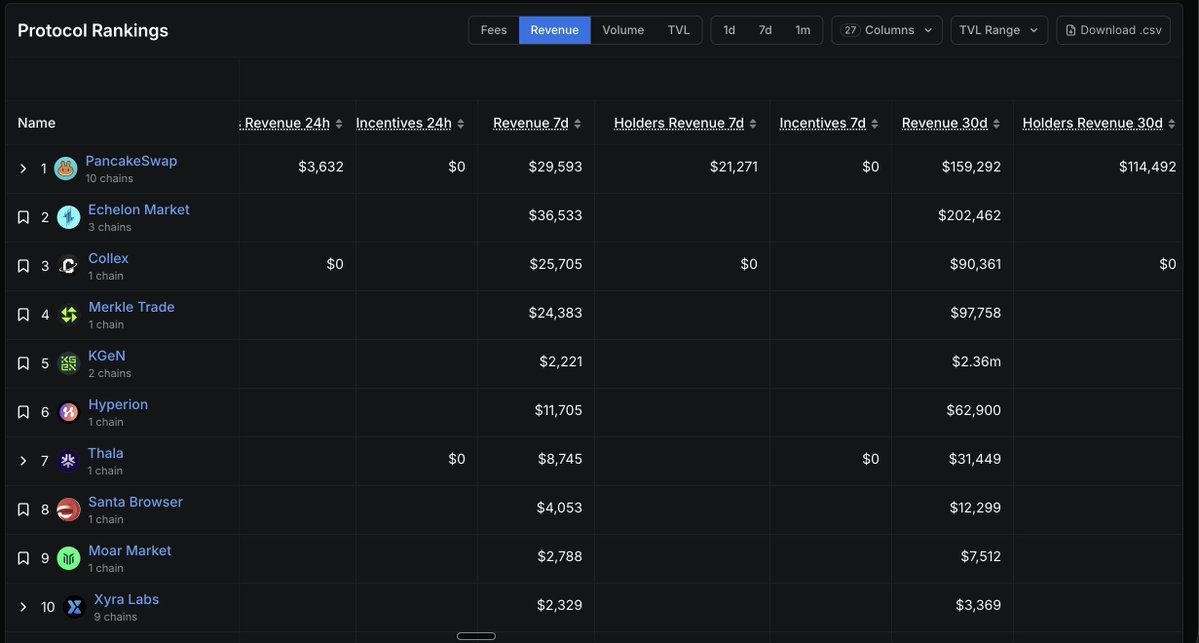Click the Xyra Labs logo icon

click(x=74, y=607)
